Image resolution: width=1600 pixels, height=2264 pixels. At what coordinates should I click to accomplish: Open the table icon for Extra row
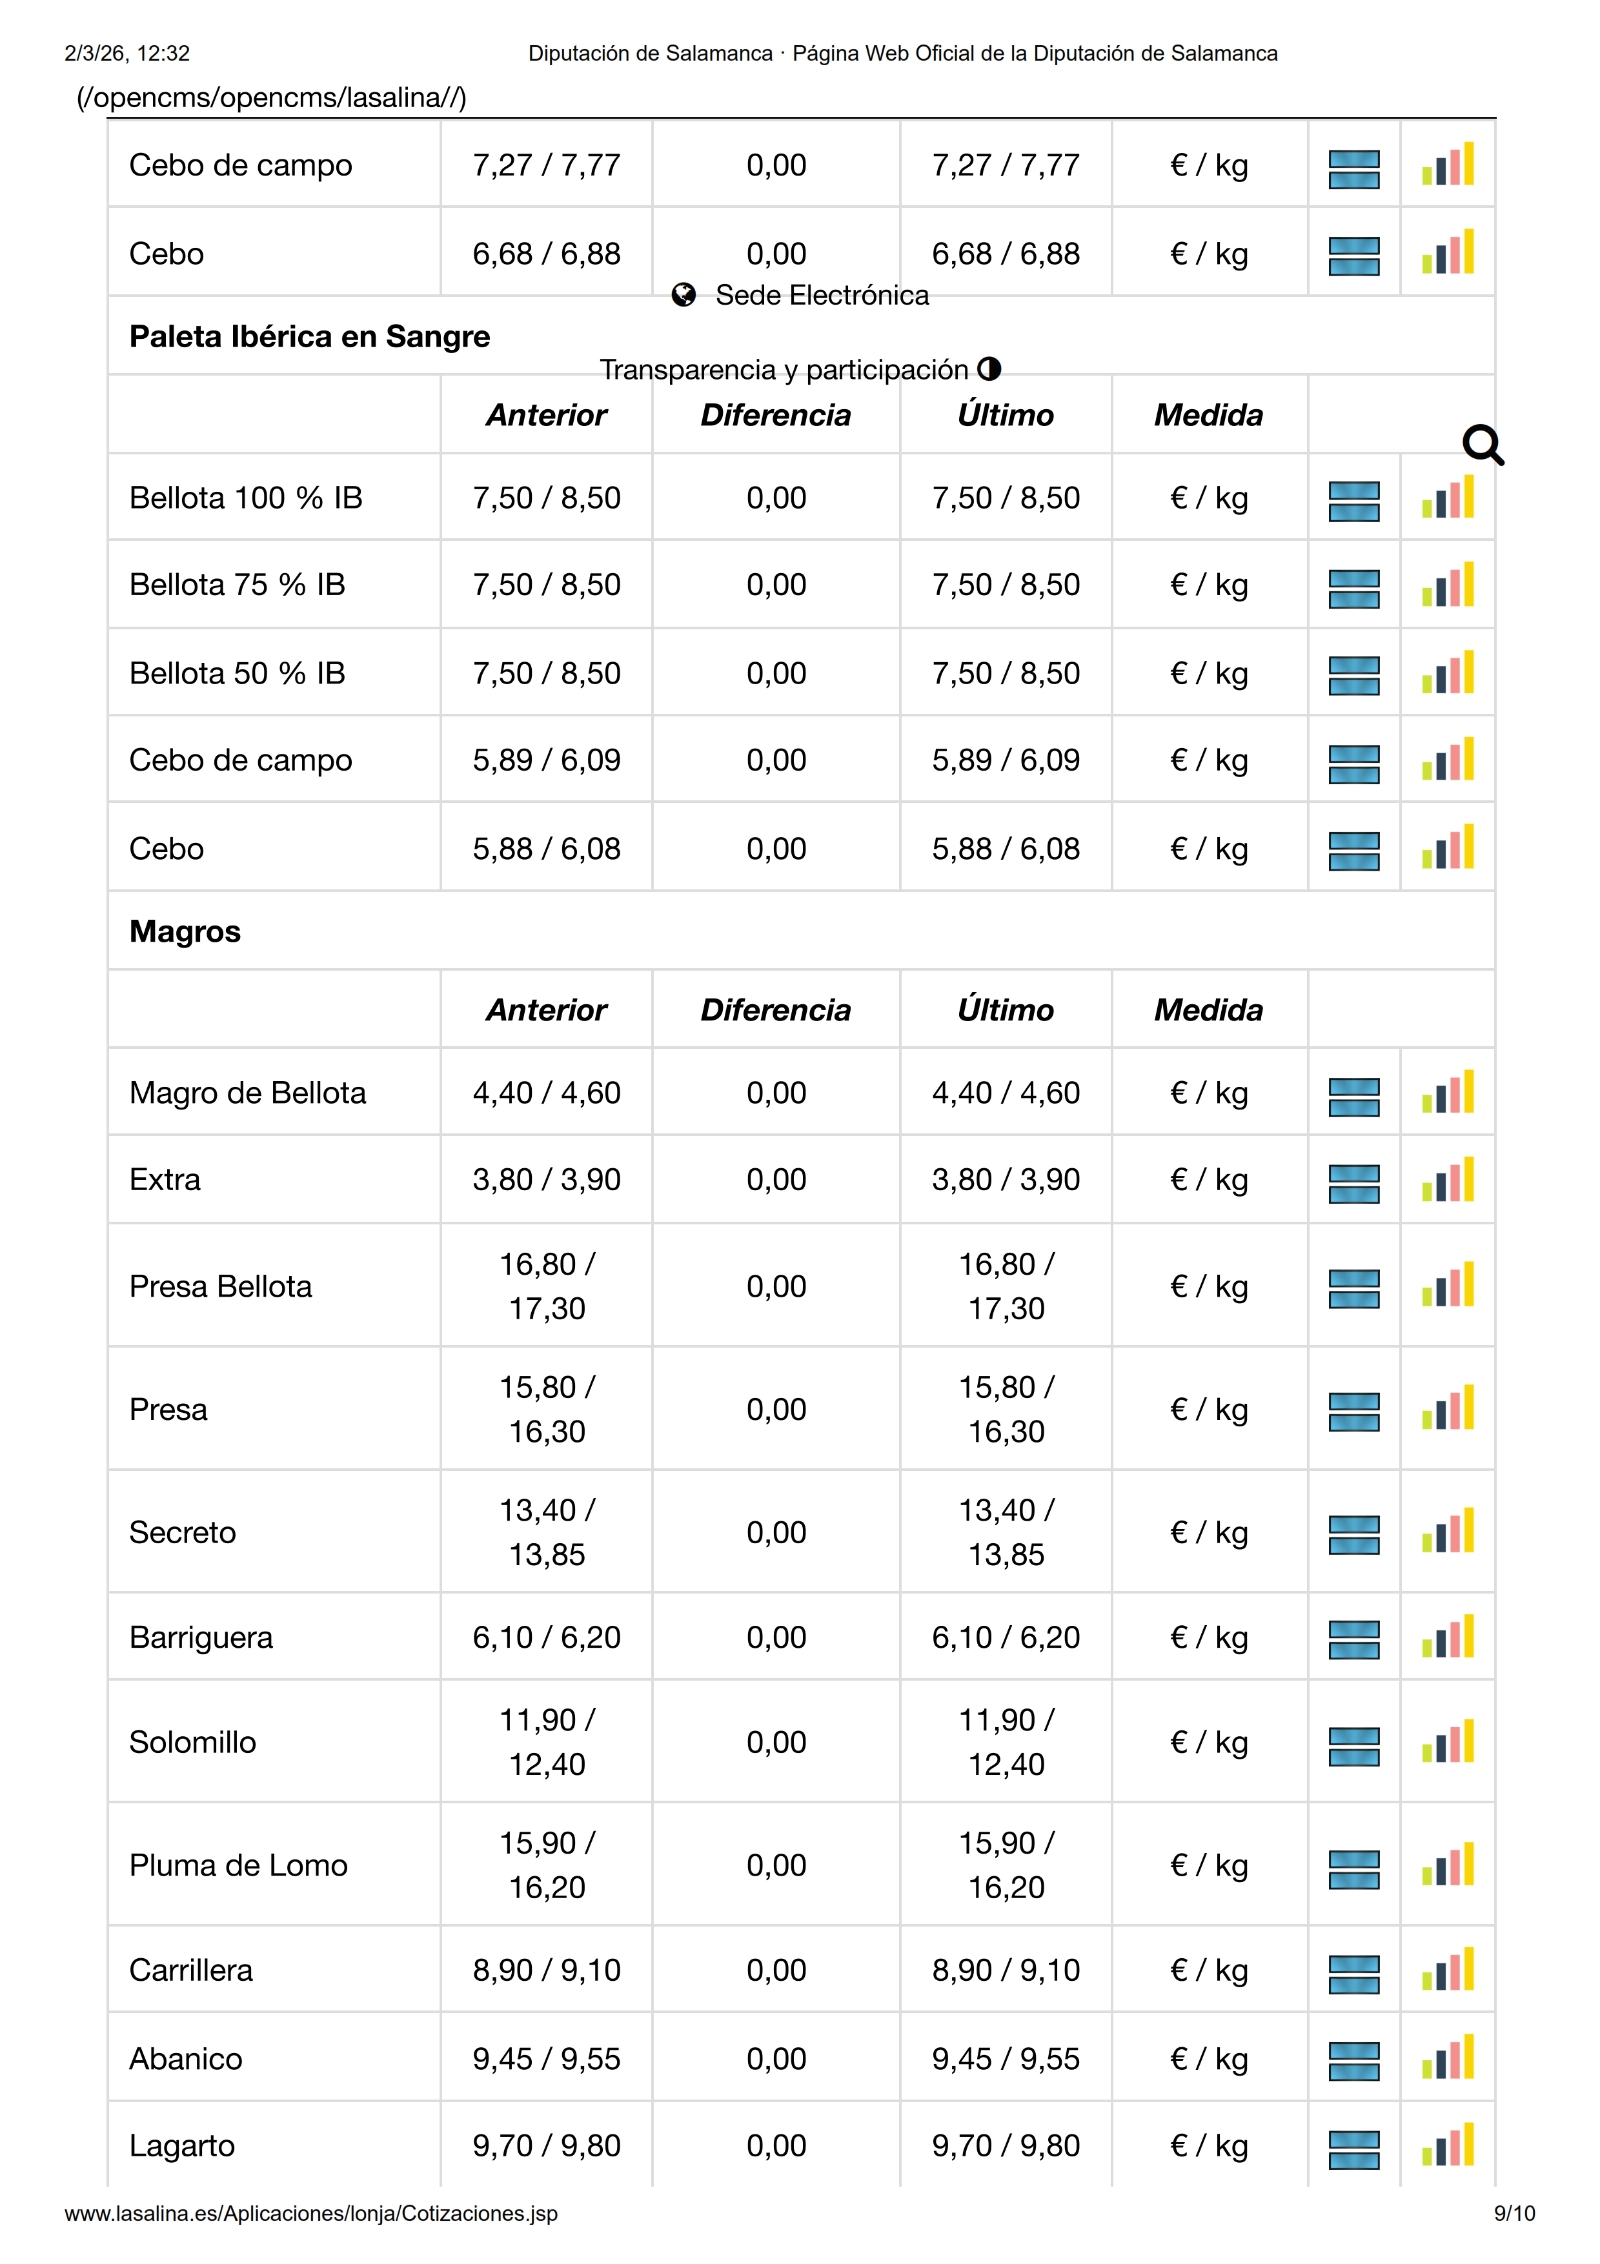point(1354,1182)
